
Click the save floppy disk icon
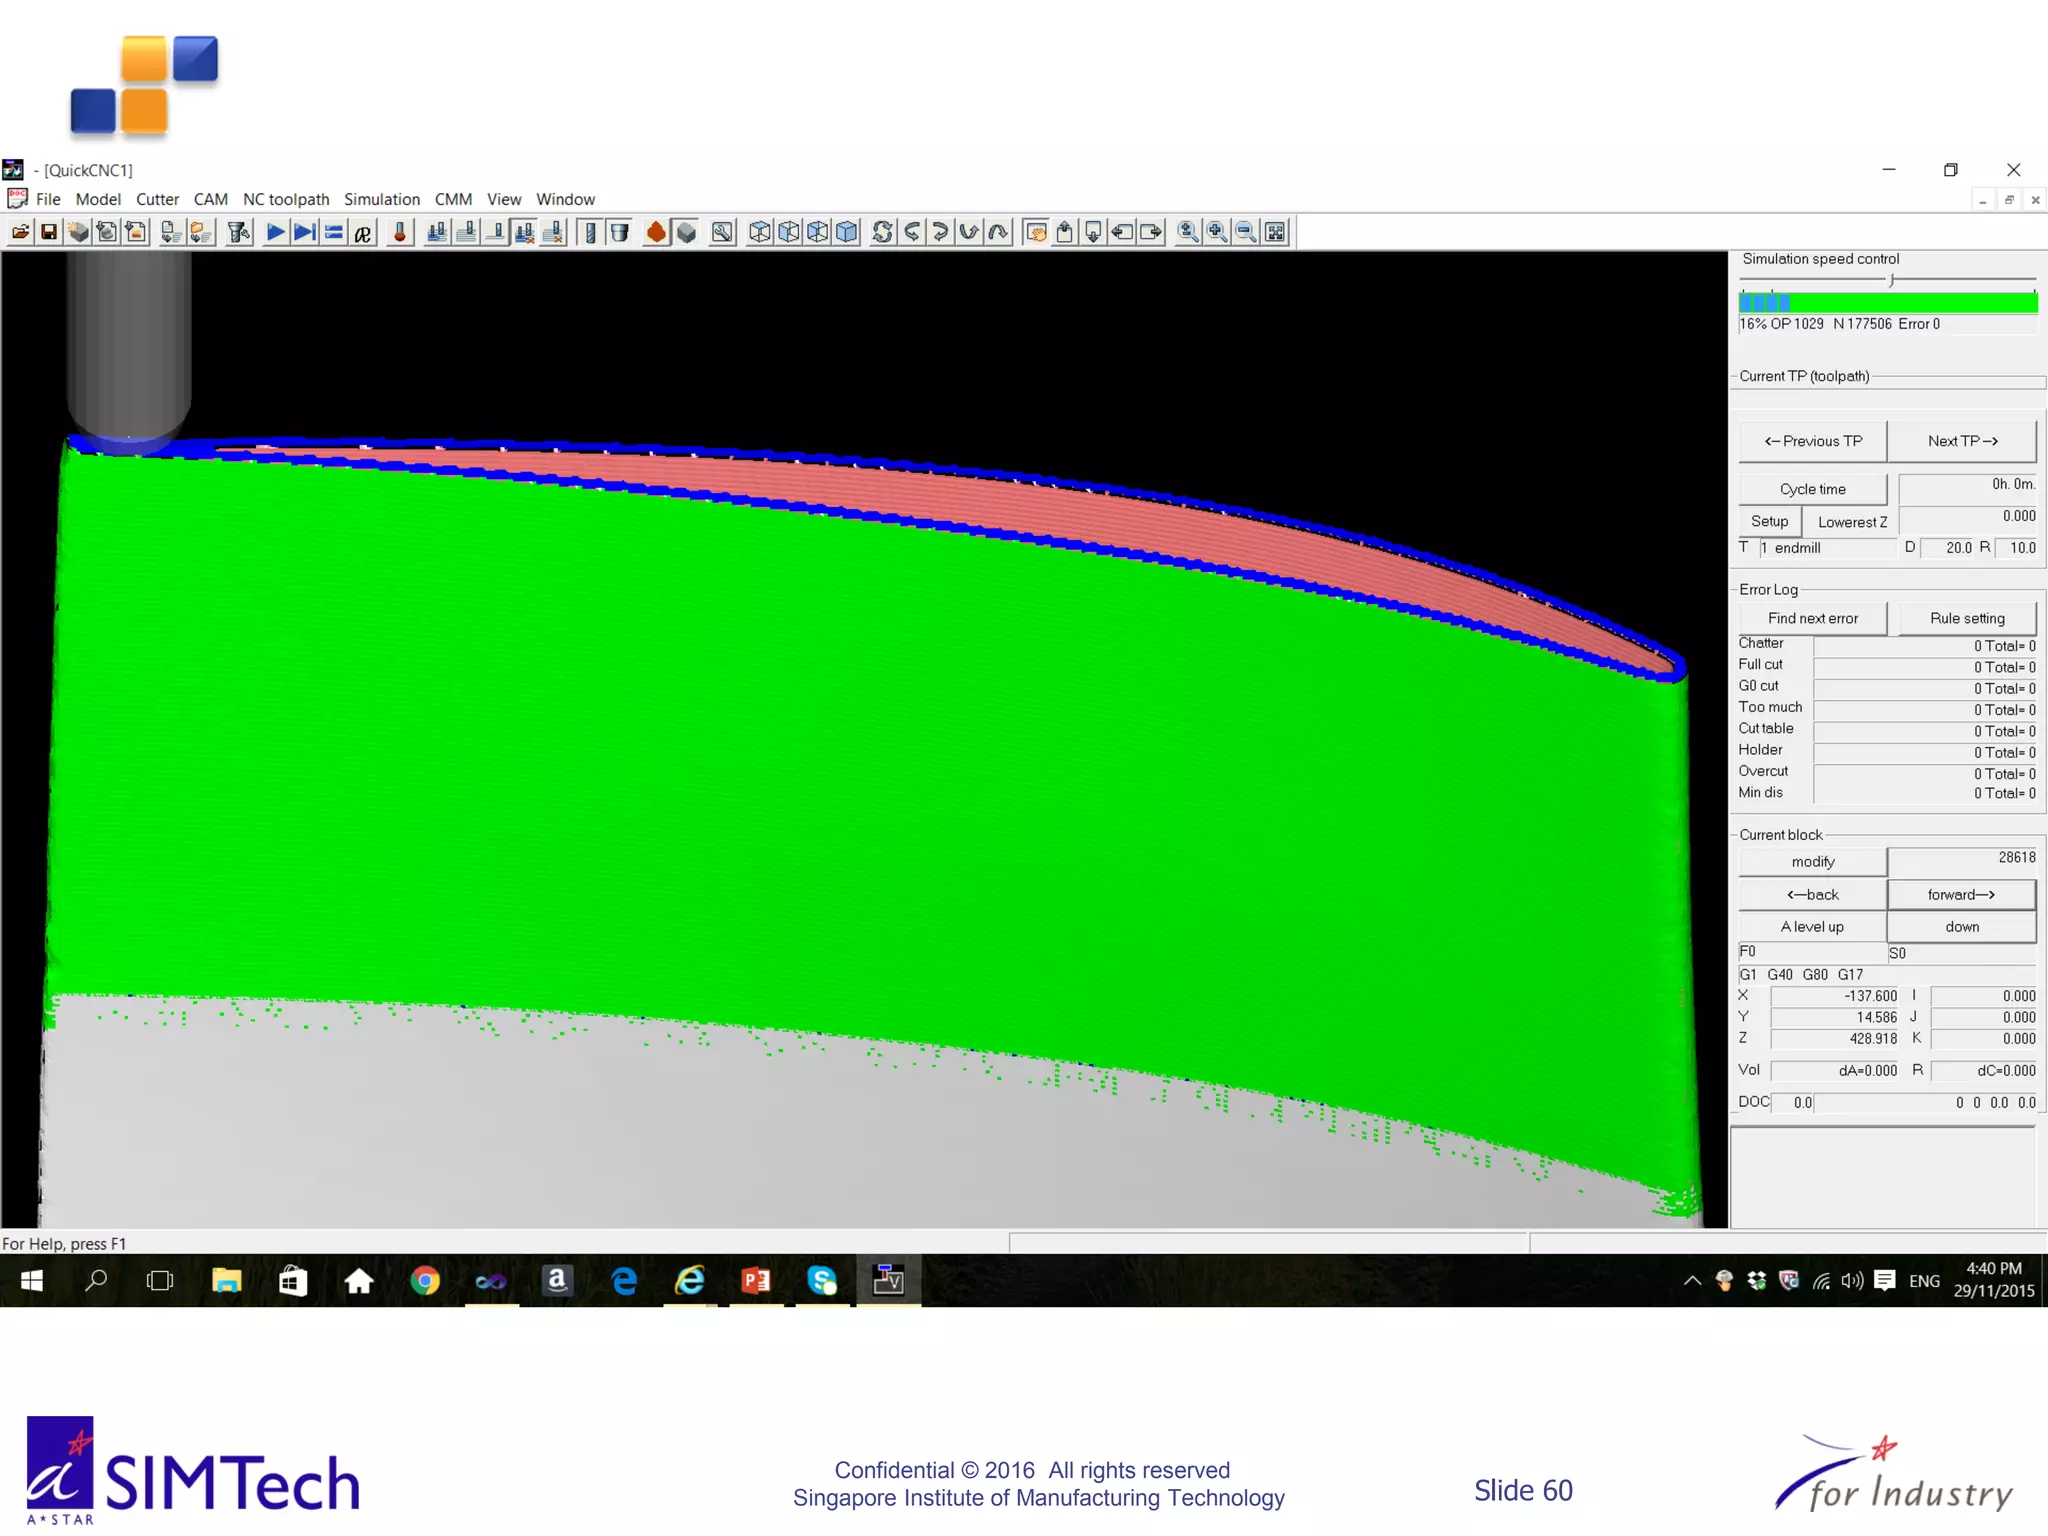click(48, 233)
